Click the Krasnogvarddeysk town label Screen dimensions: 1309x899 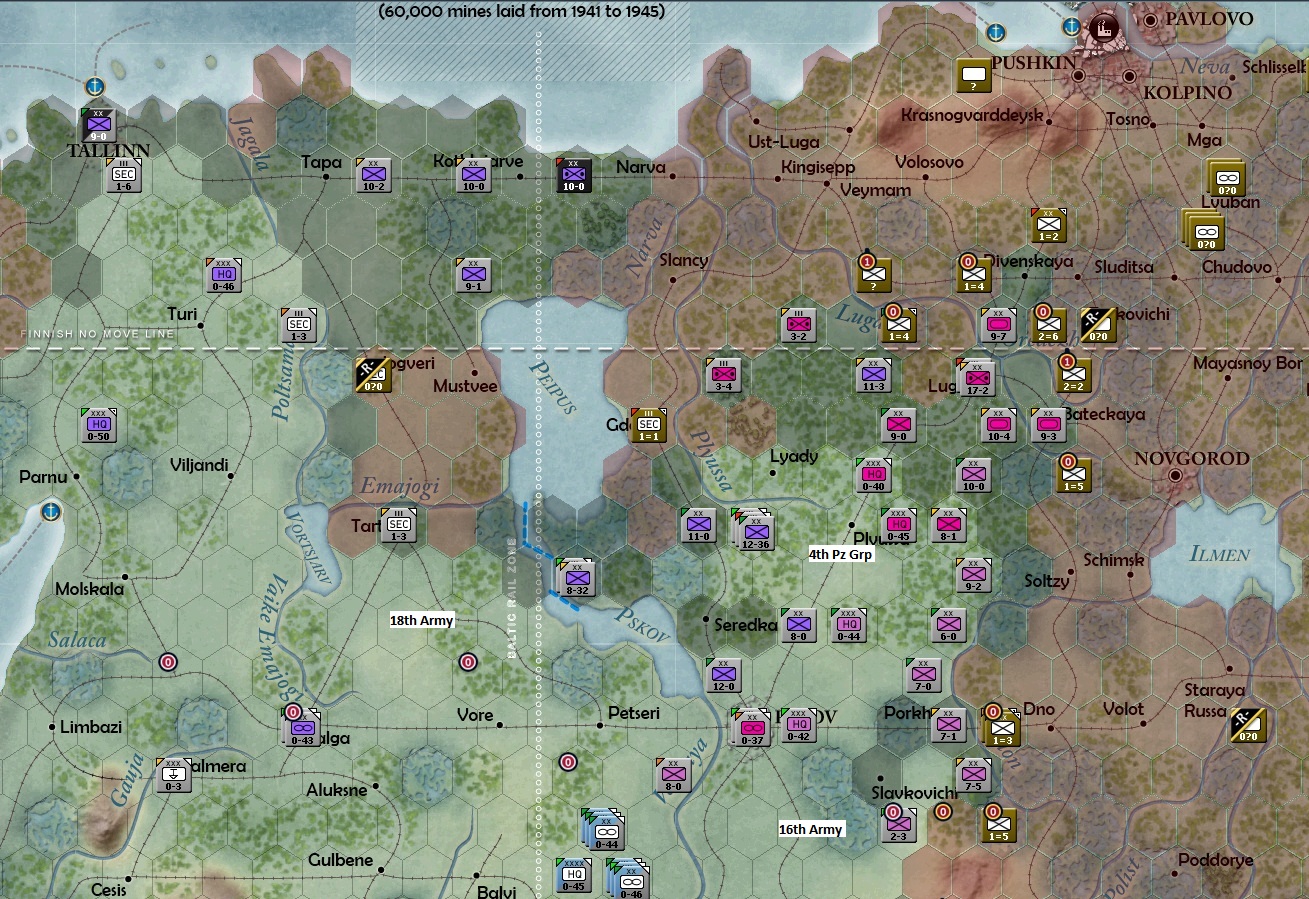(x=972, y=115)
